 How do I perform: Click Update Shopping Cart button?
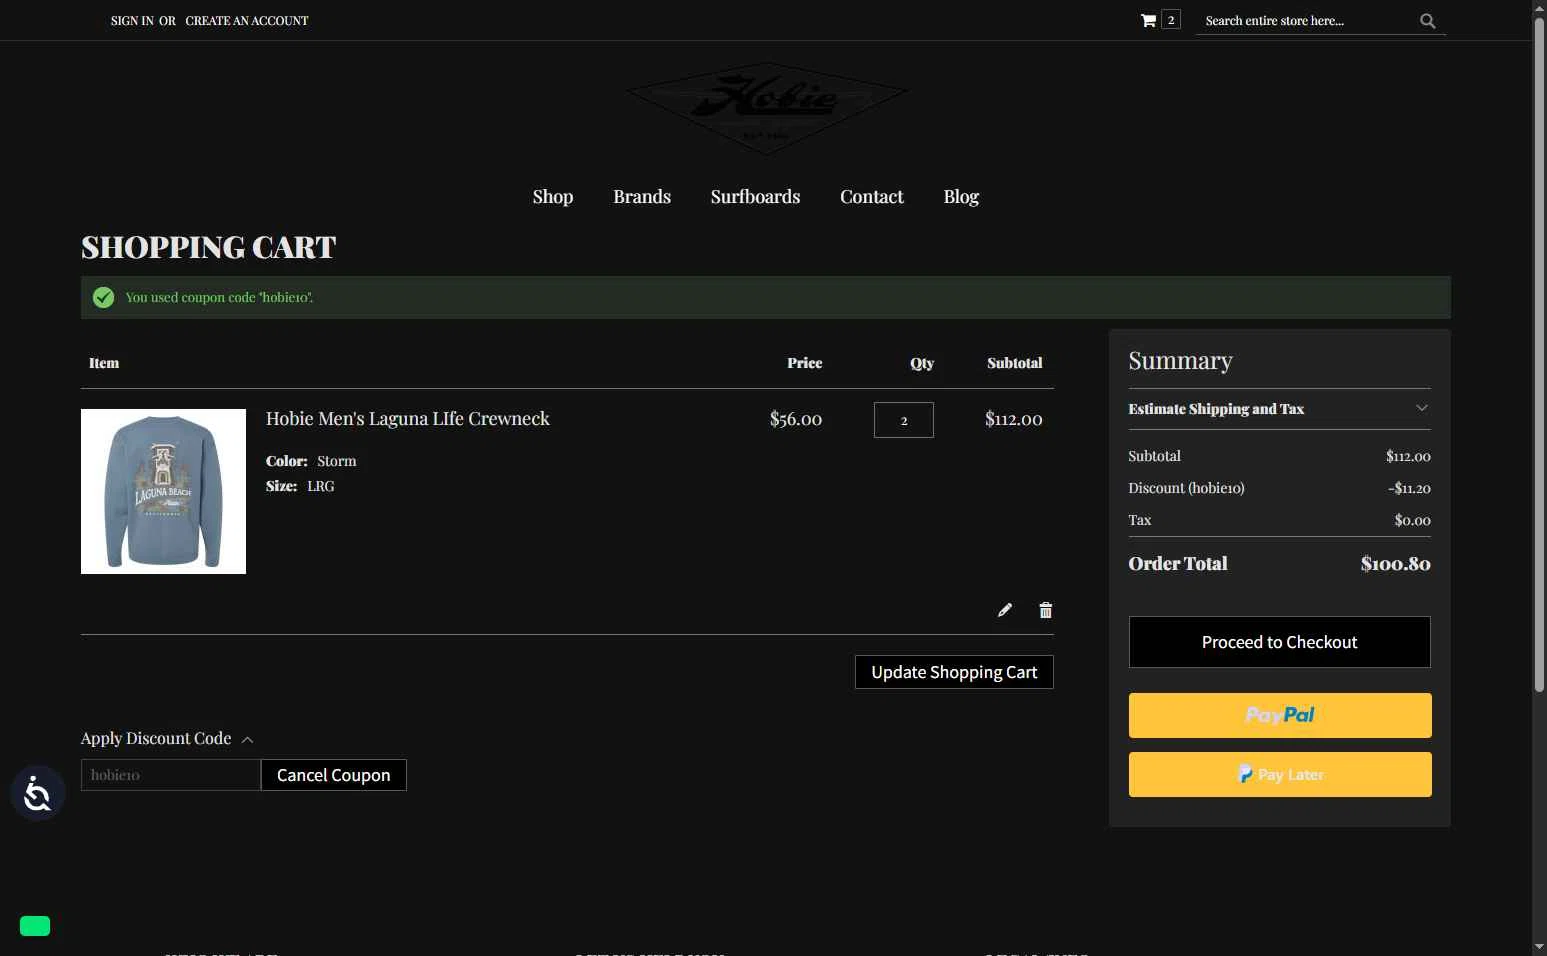[x=954, y=672]
